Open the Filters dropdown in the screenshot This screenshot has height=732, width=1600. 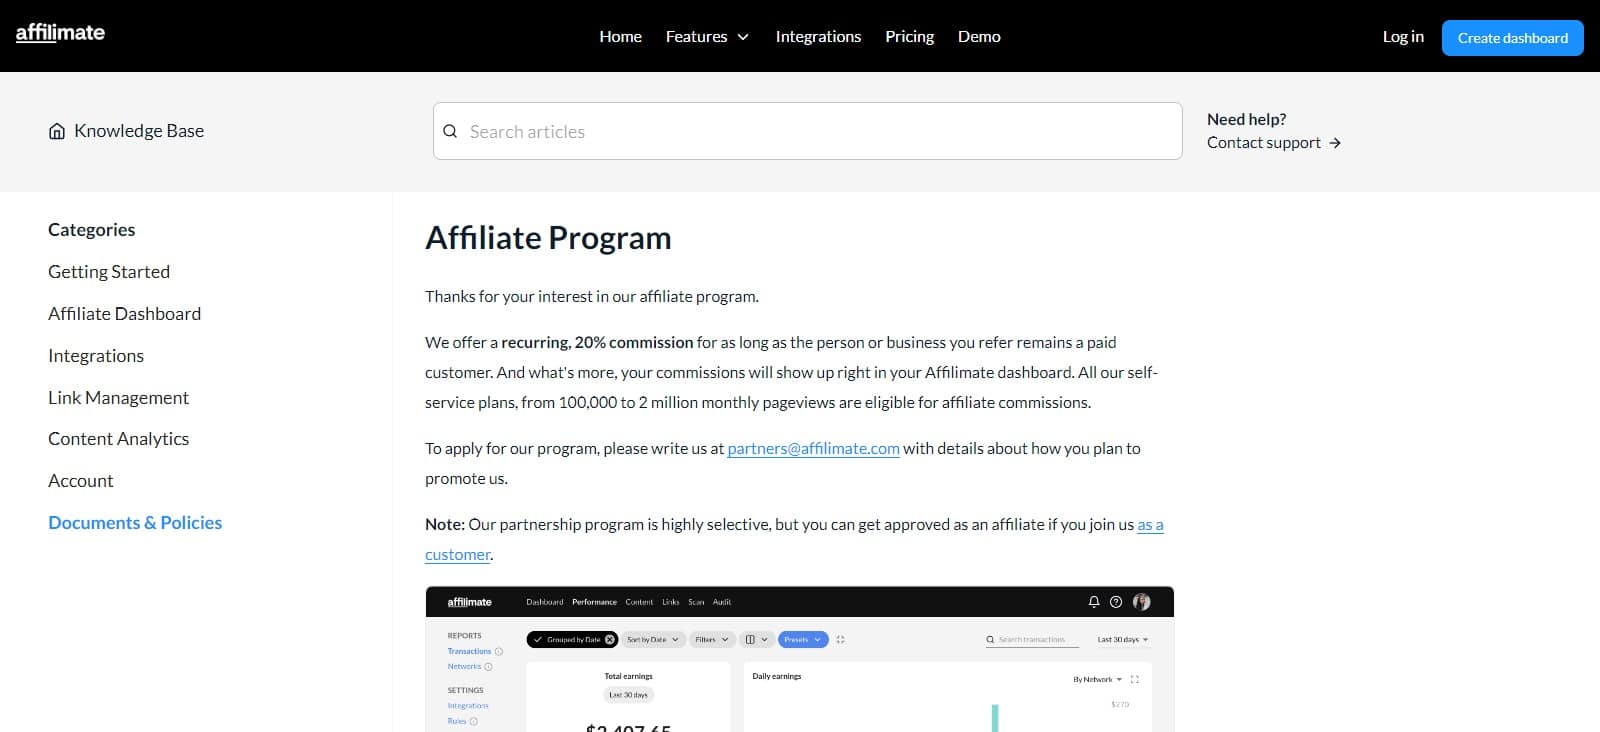[x=712, y=639]
